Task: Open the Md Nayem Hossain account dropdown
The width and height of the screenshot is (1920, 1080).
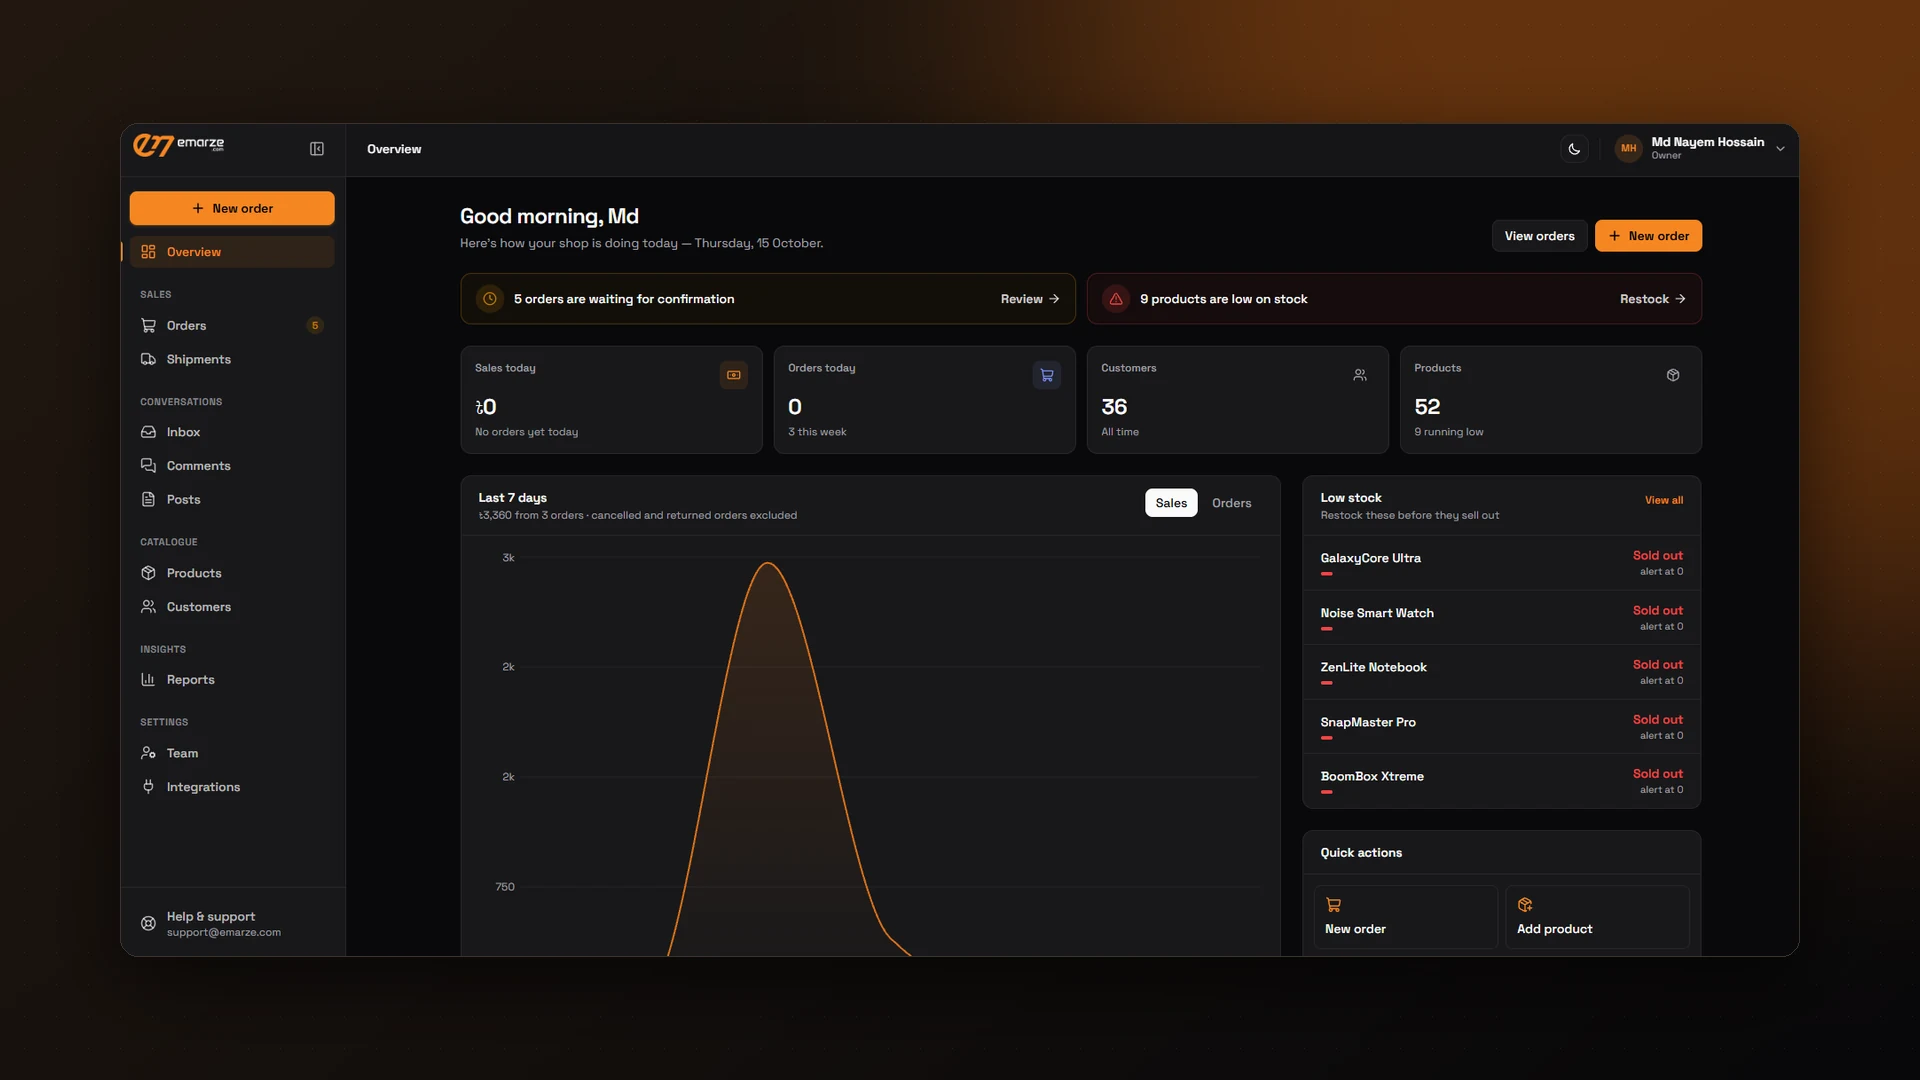Action: click(1701, 148)
